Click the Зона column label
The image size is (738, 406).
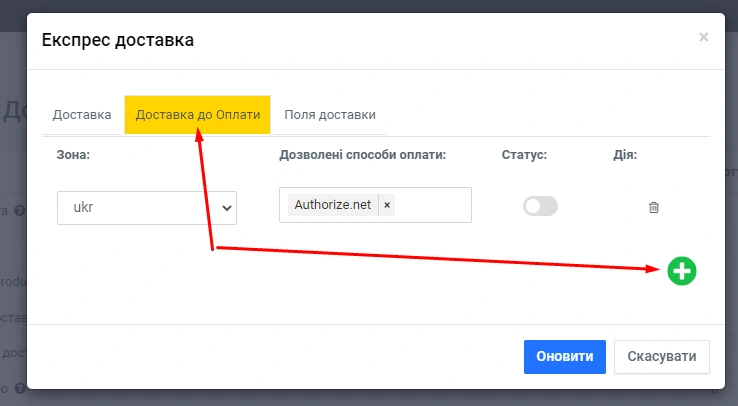click(x=74, y=155)
